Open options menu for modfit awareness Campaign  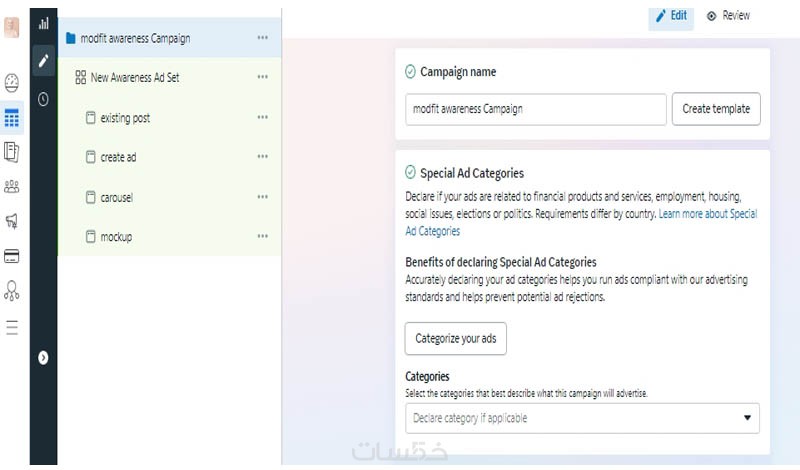pyautogui.click(x=262, y=38)
